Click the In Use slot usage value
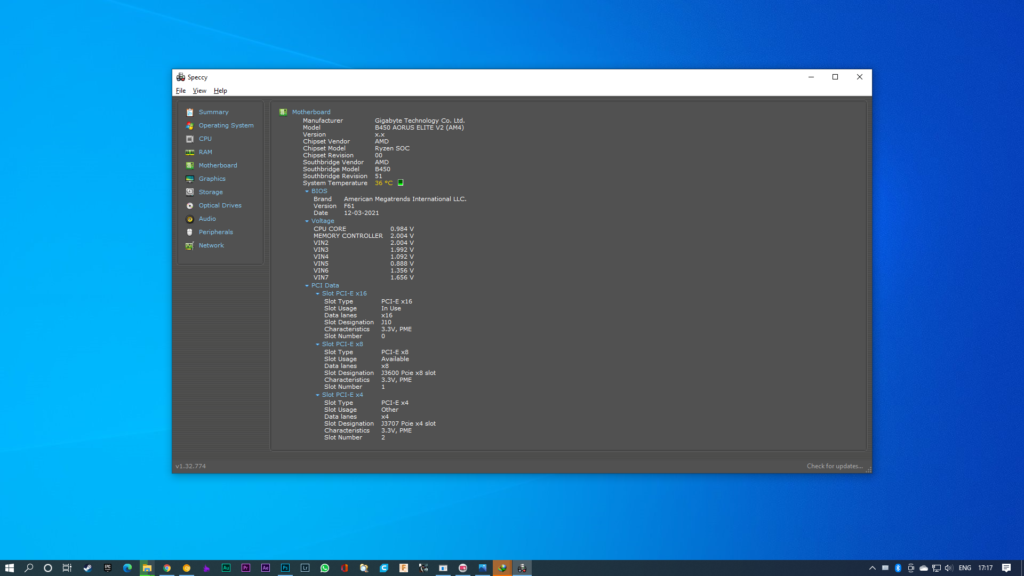 391,308
